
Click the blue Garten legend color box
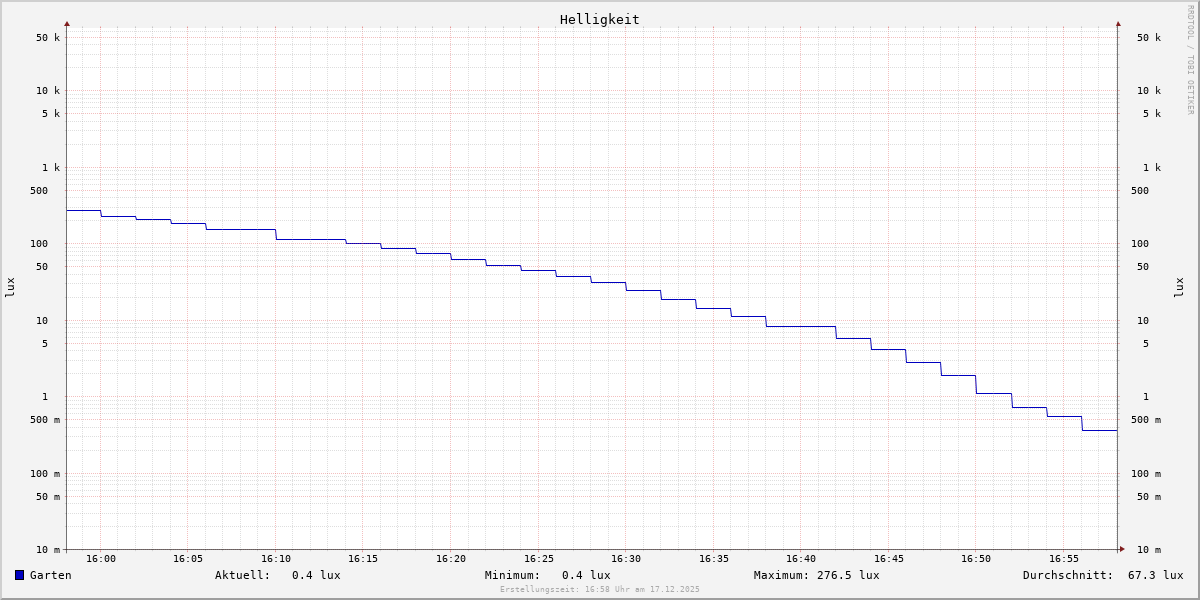tap(19, 575)
